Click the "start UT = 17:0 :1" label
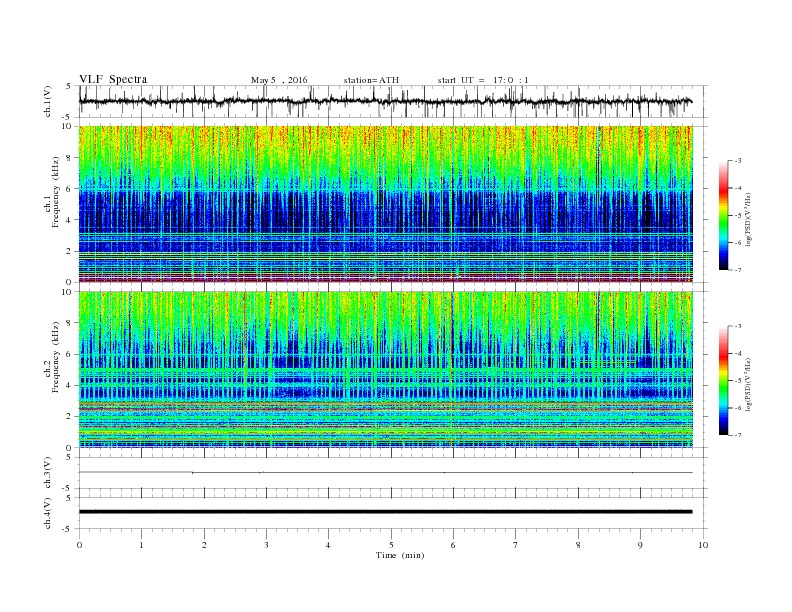This screenshot has width=792, height=612. coord(483,80)
